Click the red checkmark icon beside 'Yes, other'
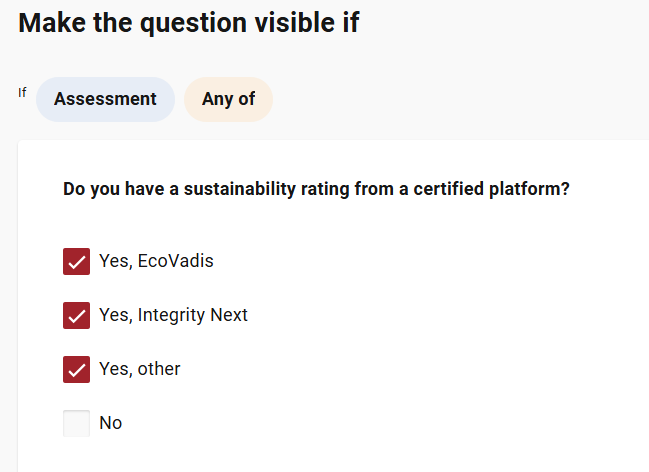Image resolution: width=649 pixels, height=472 pixels. click(x=76, y=369)
